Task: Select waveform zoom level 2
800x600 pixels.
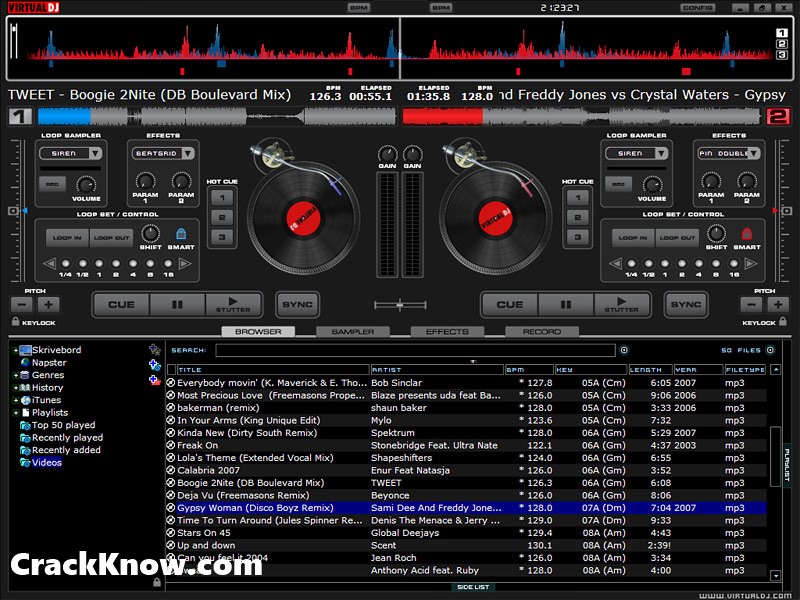Action: click(x=782, y=44)
